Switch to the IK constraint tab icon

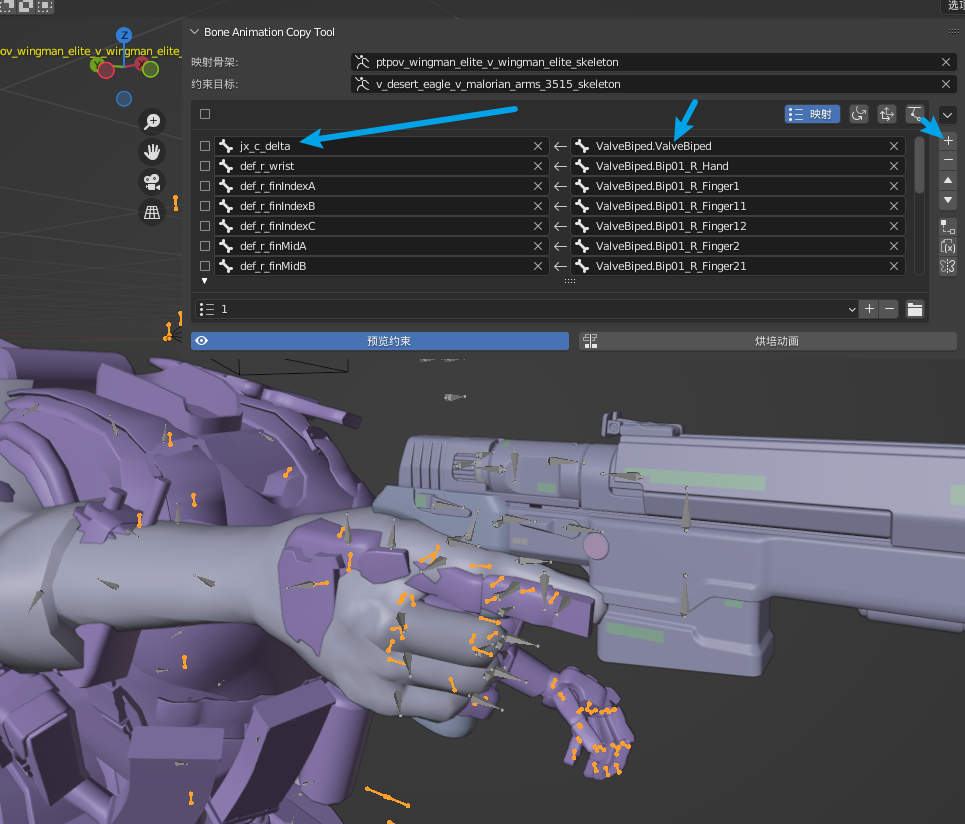pos(915,114)
